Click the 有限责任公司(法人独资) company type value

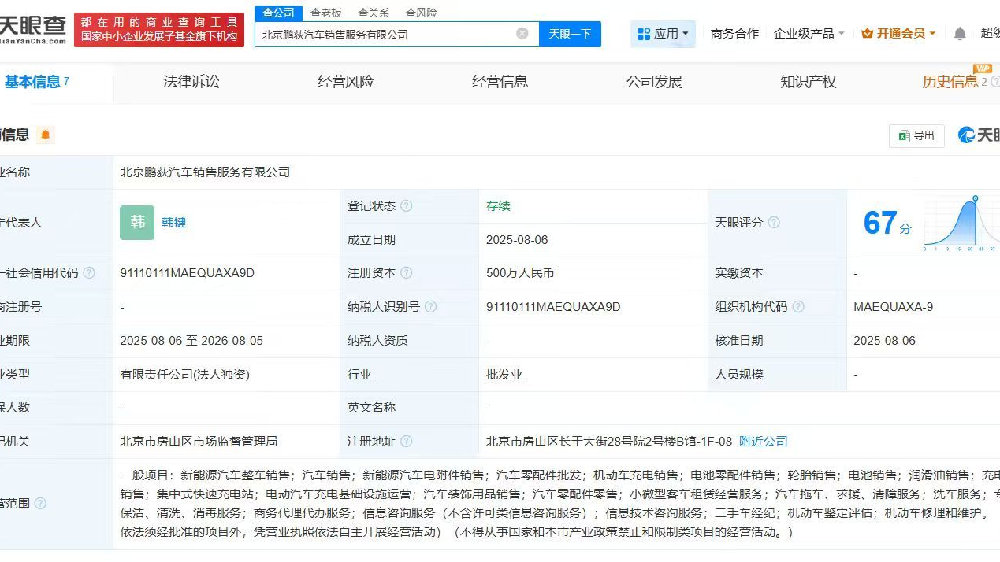pyautogui.click(x=185, y=374)
